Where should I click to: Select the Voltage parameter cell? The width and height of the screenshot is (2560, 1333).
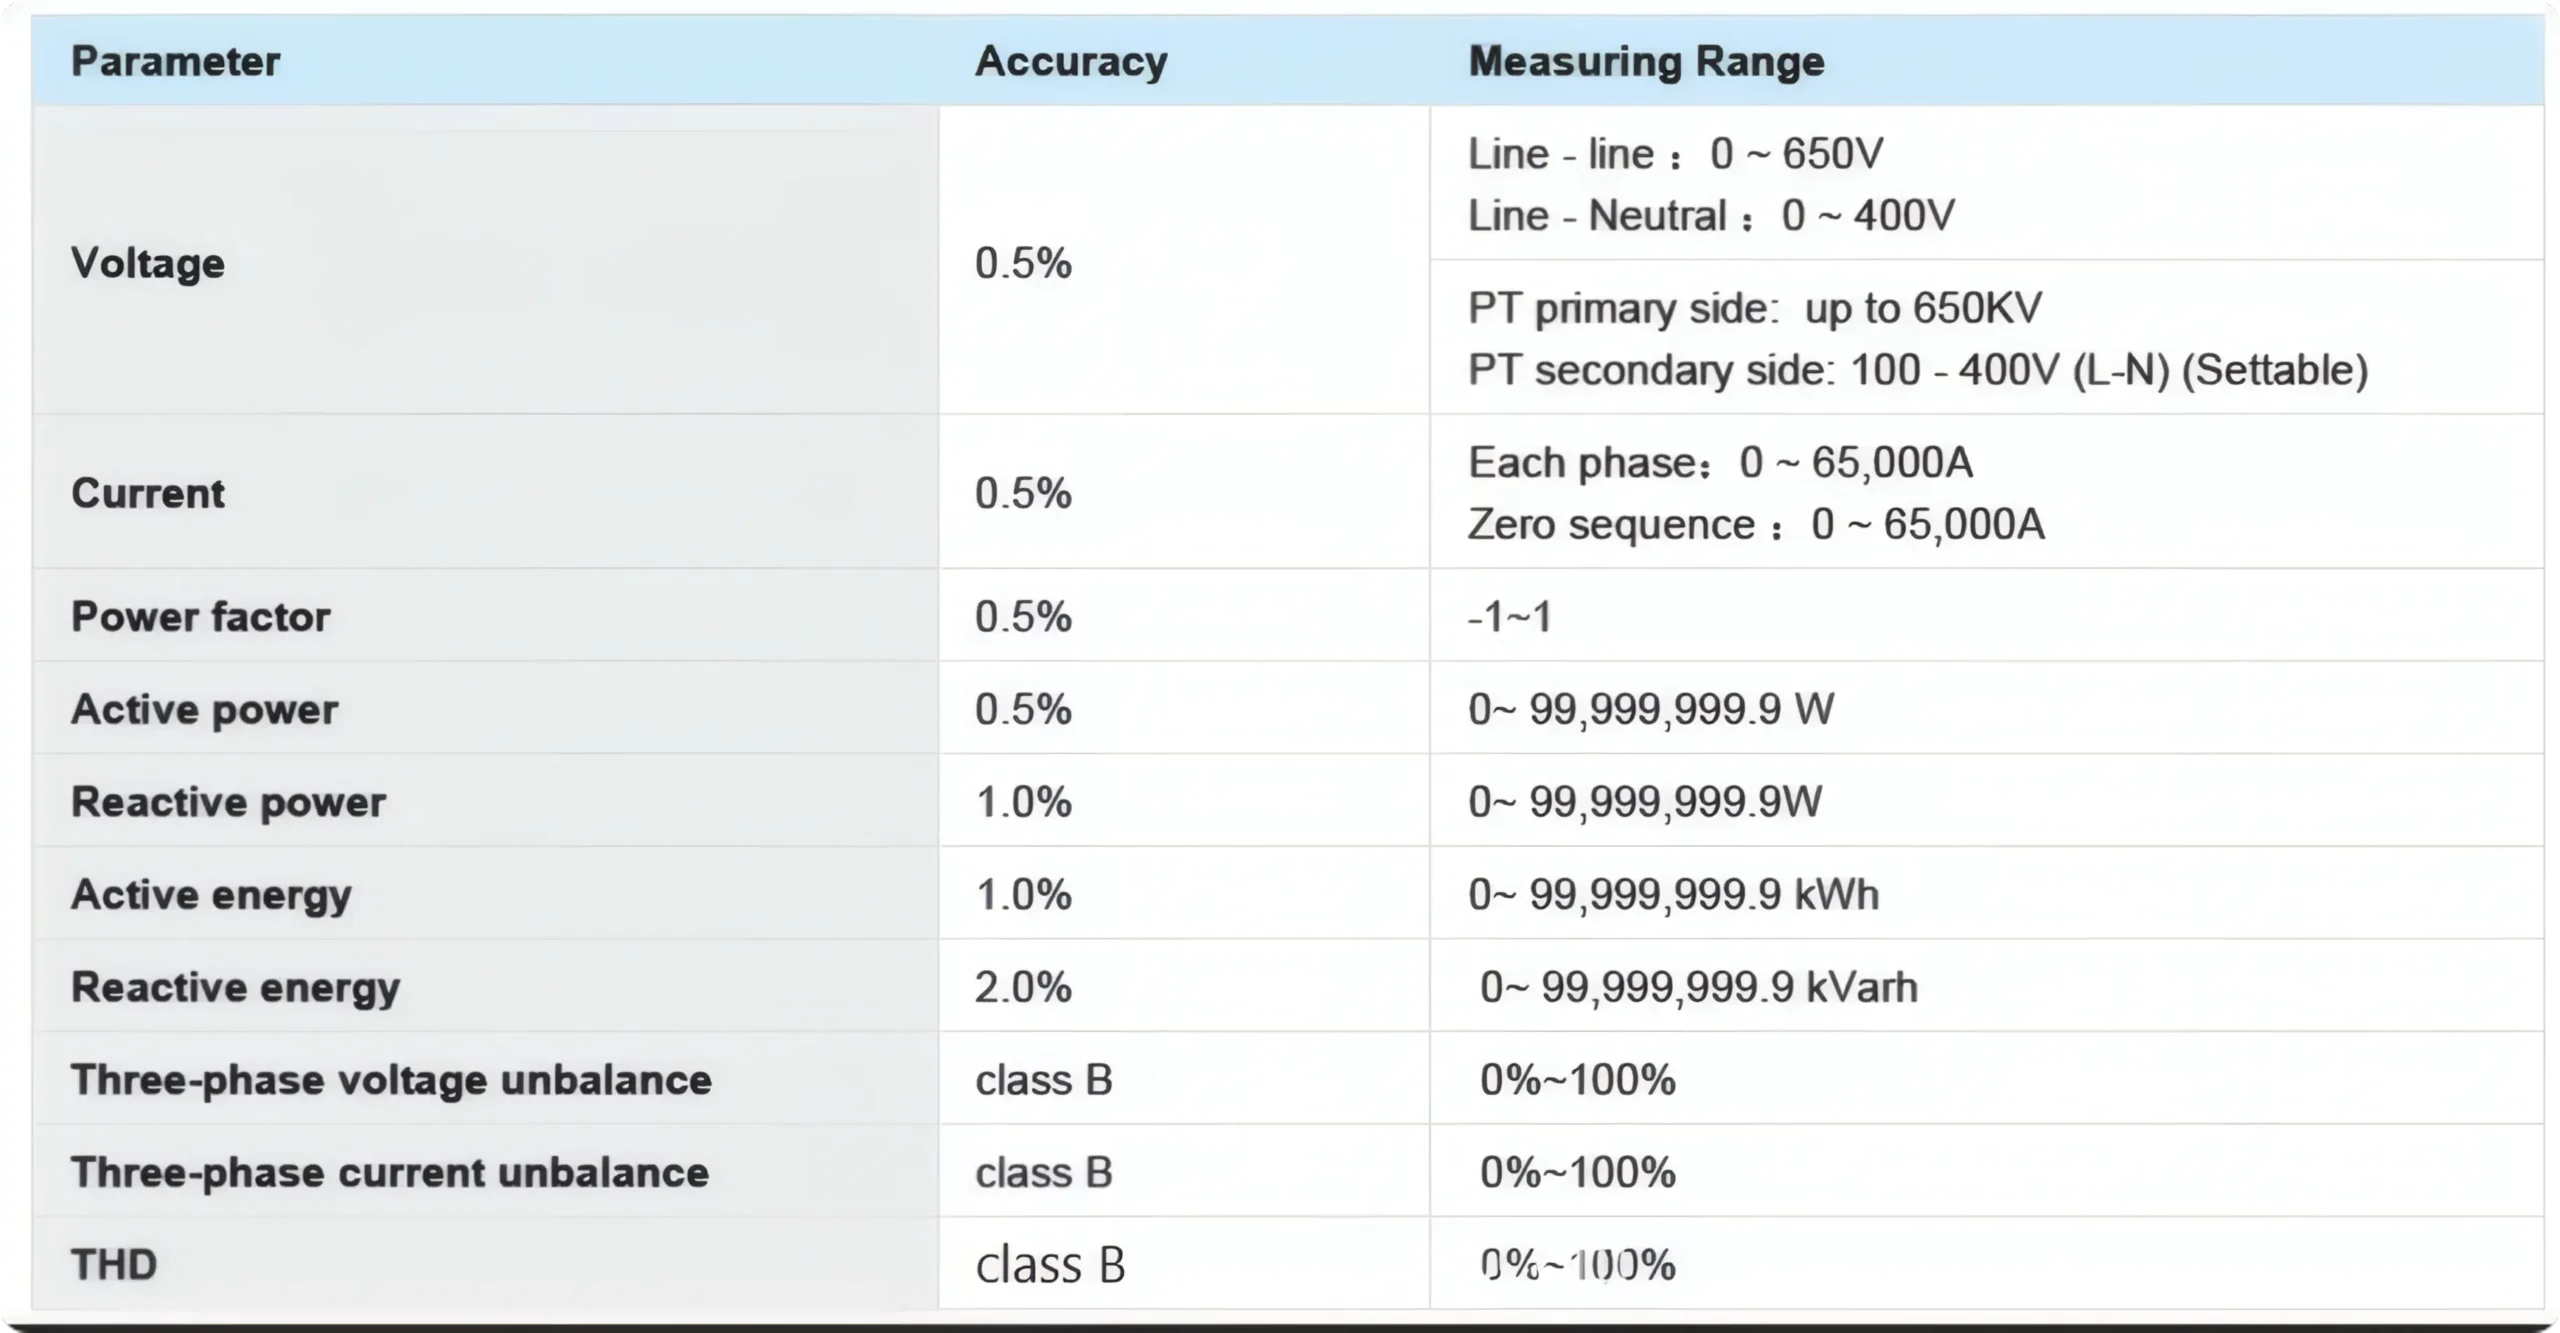[148, 264]
